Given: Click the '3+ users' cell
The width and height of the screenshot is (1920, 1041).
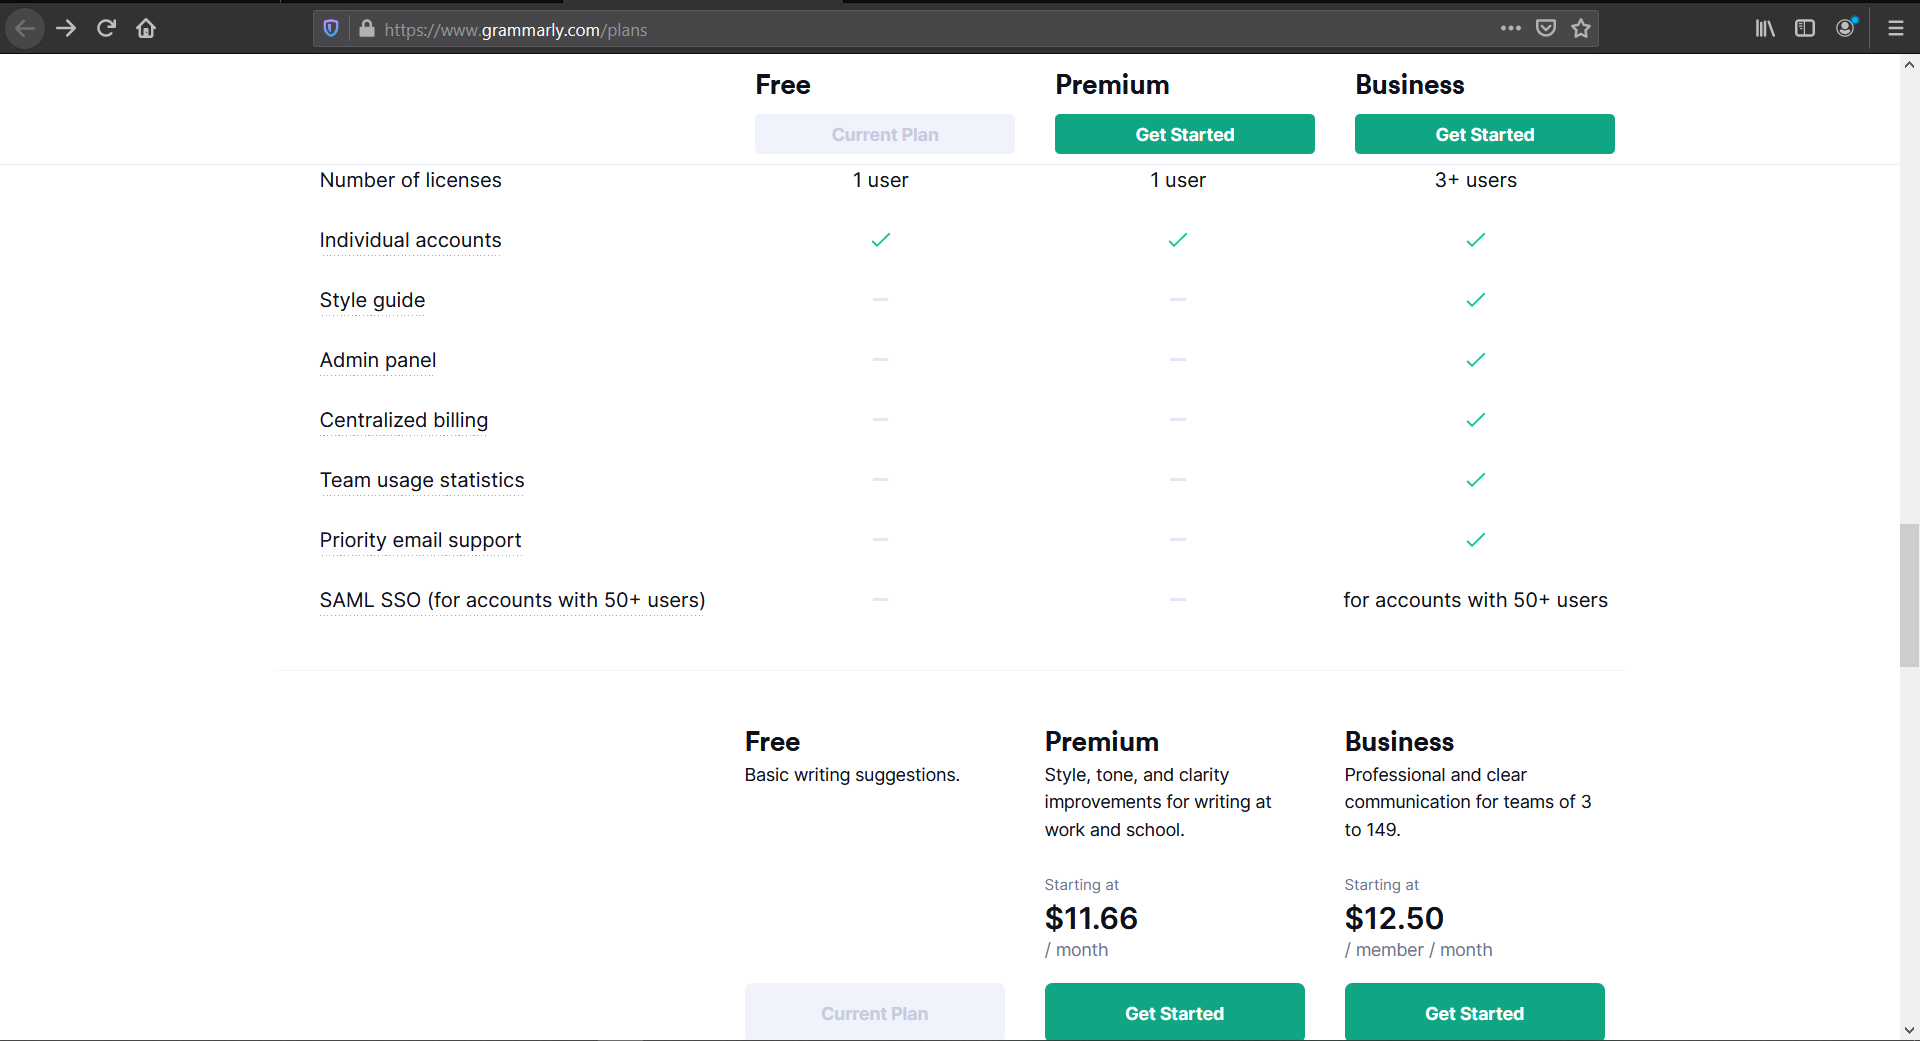Looking at the screenshot, I should click(1476, 180).
